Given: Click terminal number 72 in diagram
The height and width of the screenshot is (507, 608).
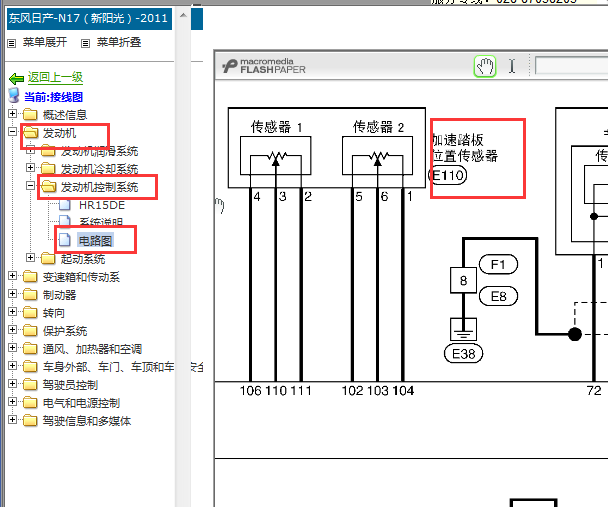Looking at the screenshot, I should (x=594, y=391).
